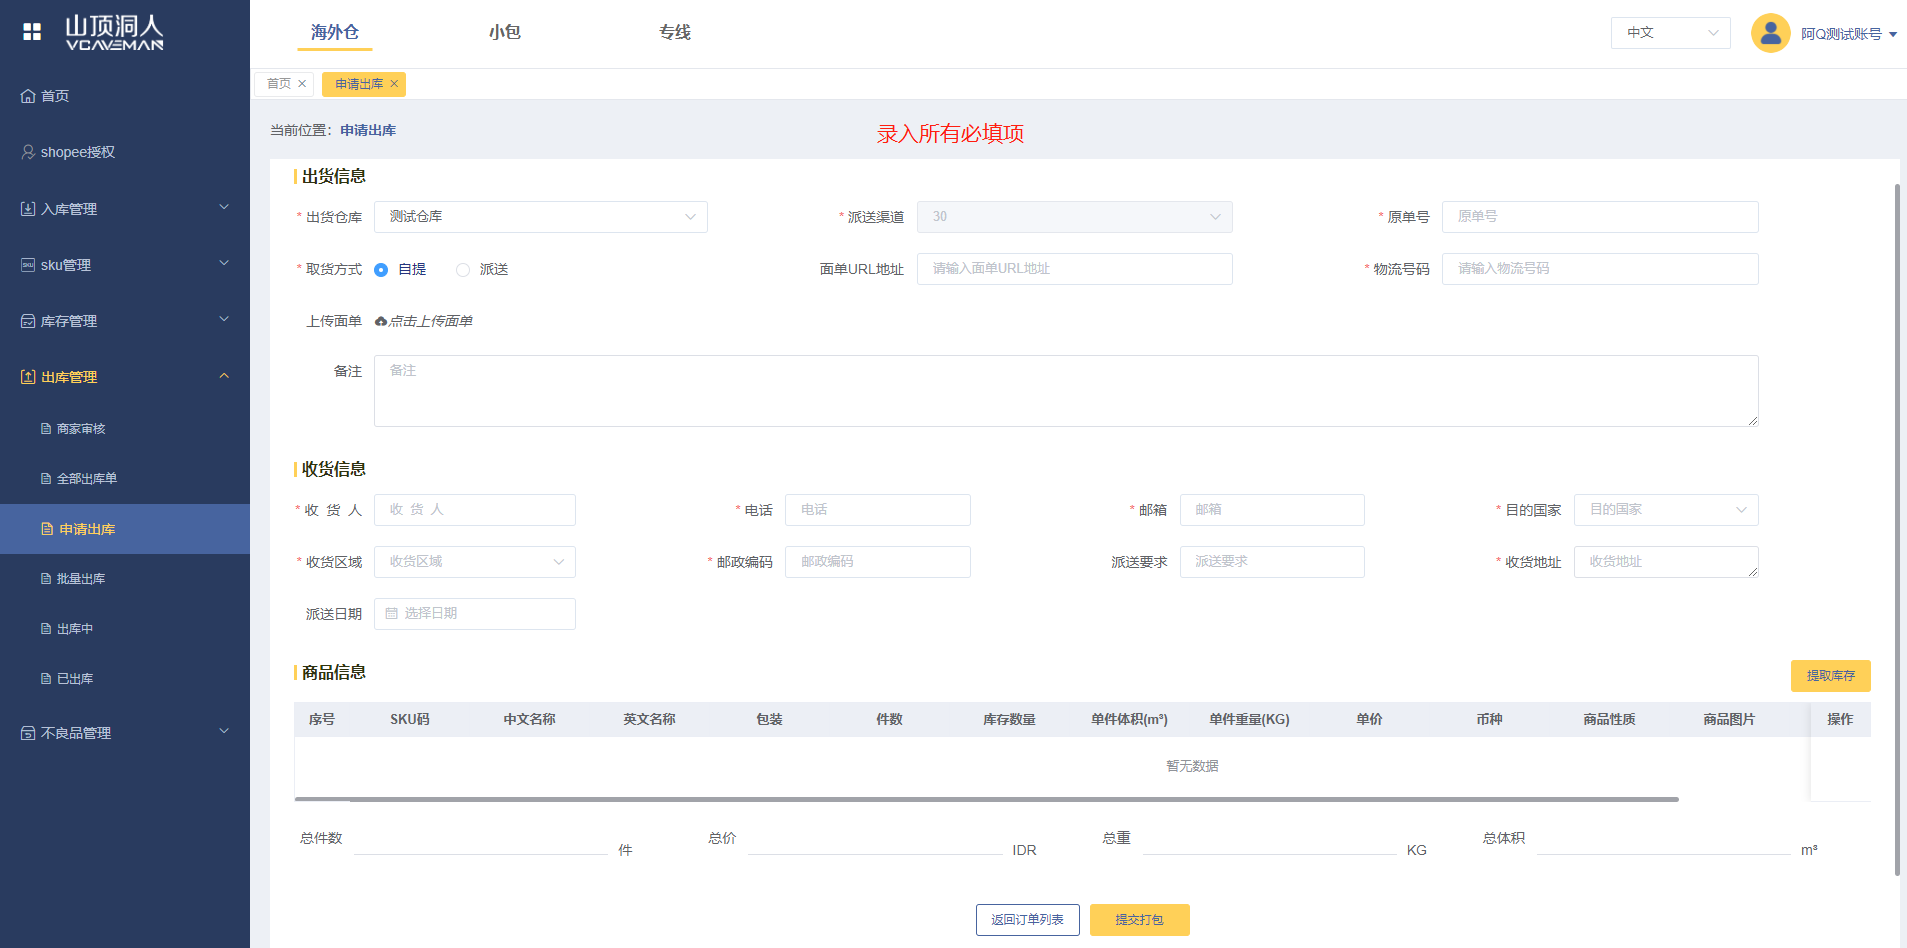Click the 提取库存 button
Image resolution: width=1907 pixels, height=948 pixels.
pos(1829,676)
